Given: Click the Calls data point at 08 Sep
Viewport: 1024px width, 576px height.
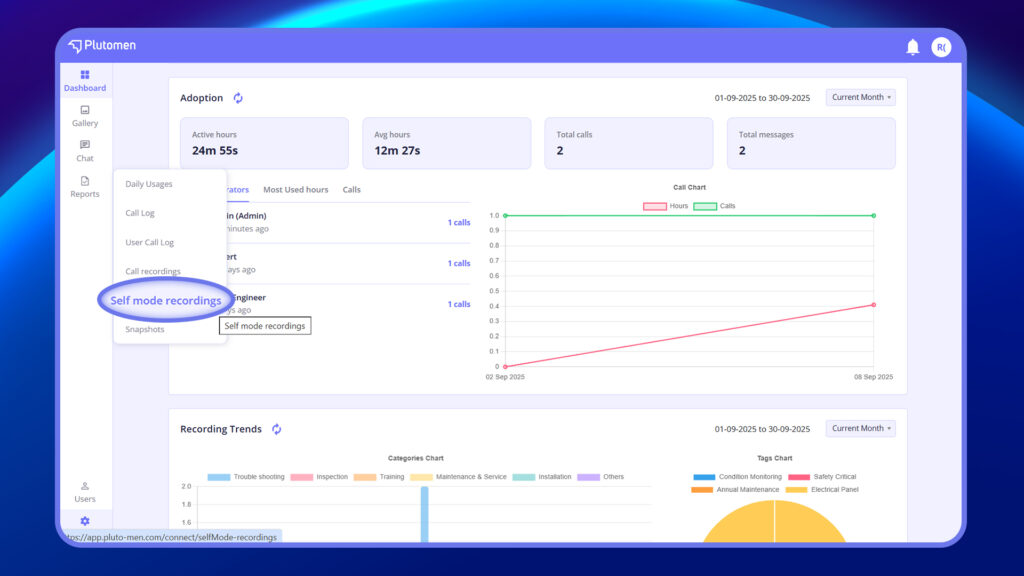Looking at the screenshot, I should tap(874, 216).
